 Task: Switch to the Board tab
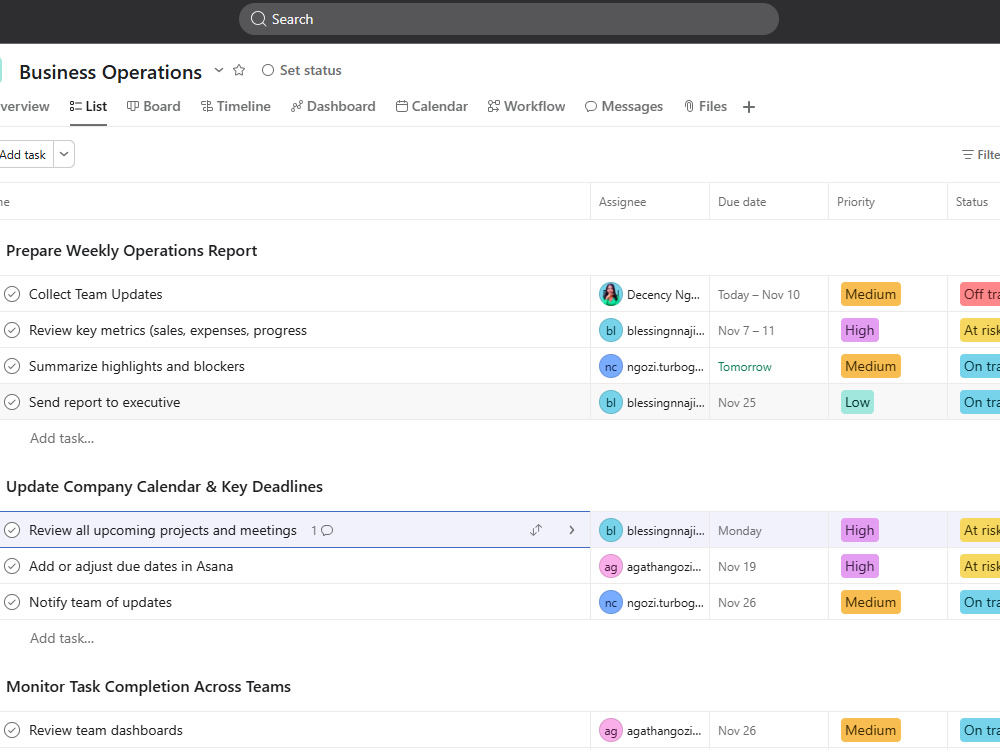click(x=154, y=107)
